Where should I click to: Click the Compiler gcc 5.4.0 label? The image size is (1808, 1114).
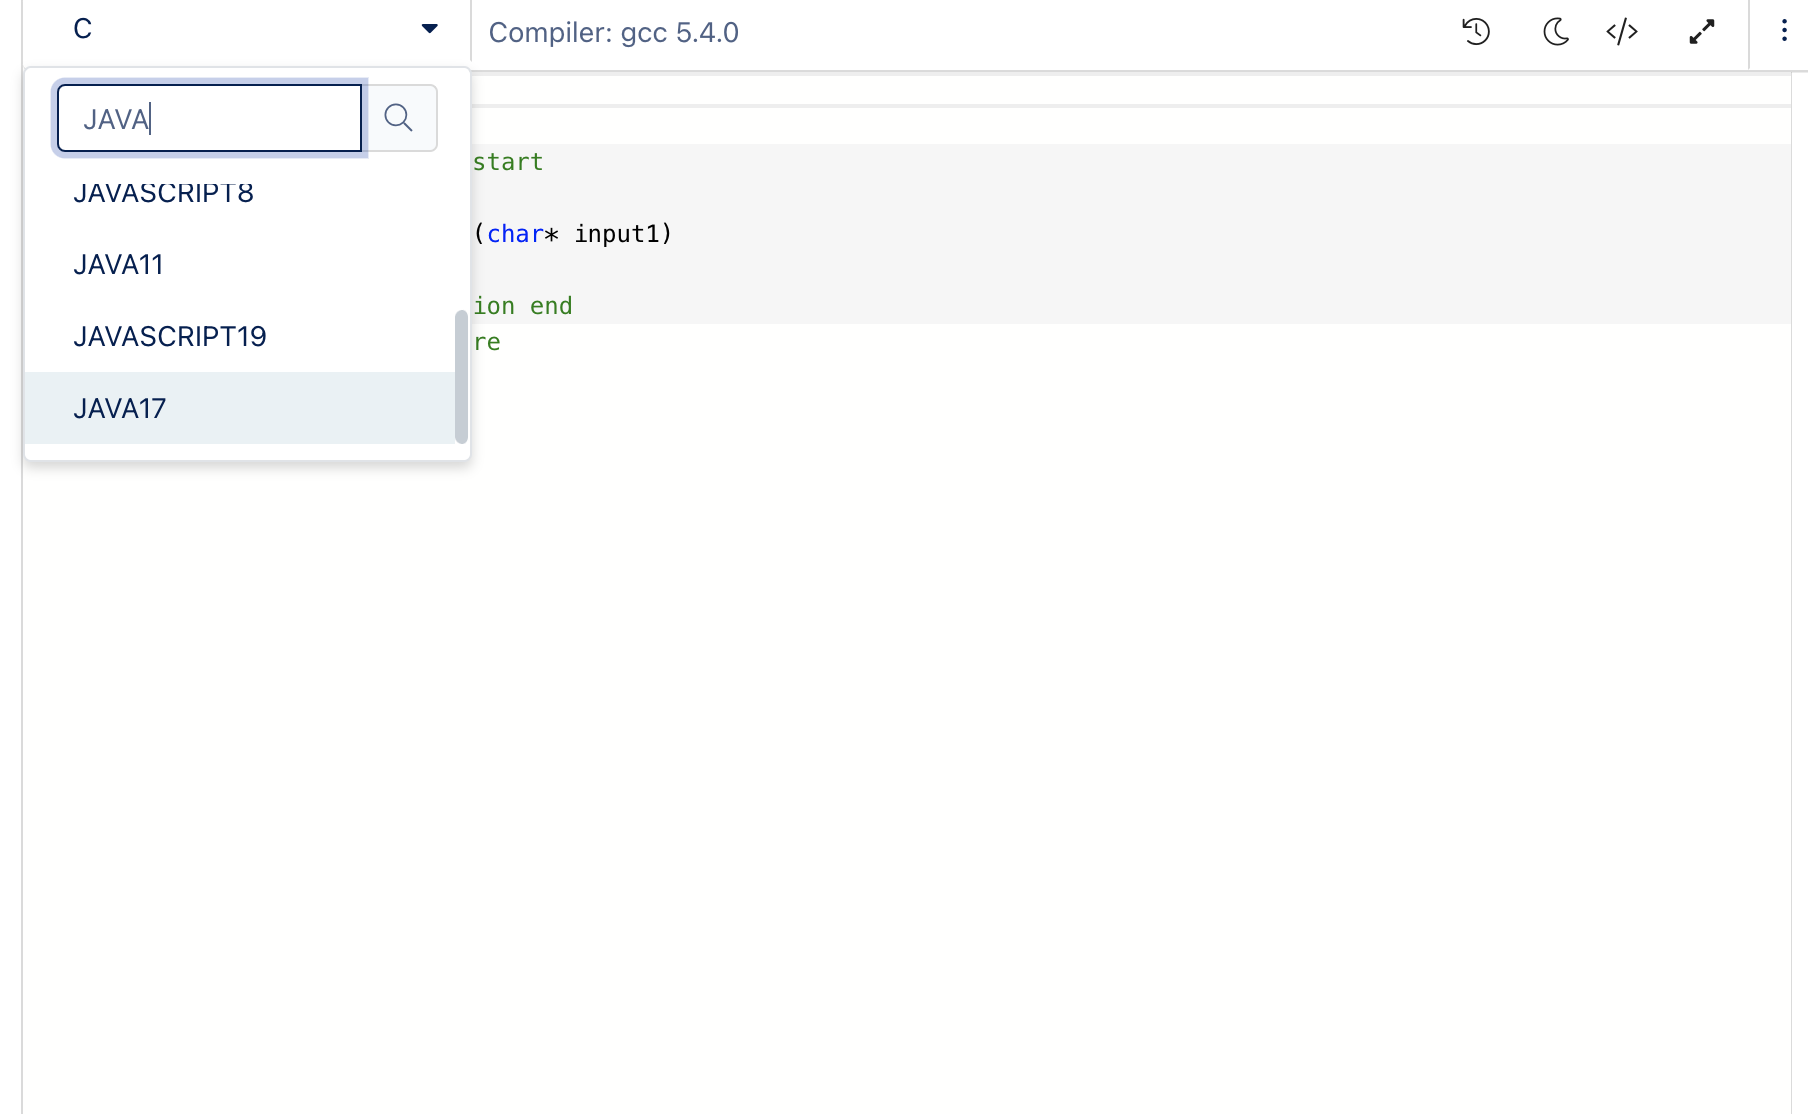click(x=613, y=33)
